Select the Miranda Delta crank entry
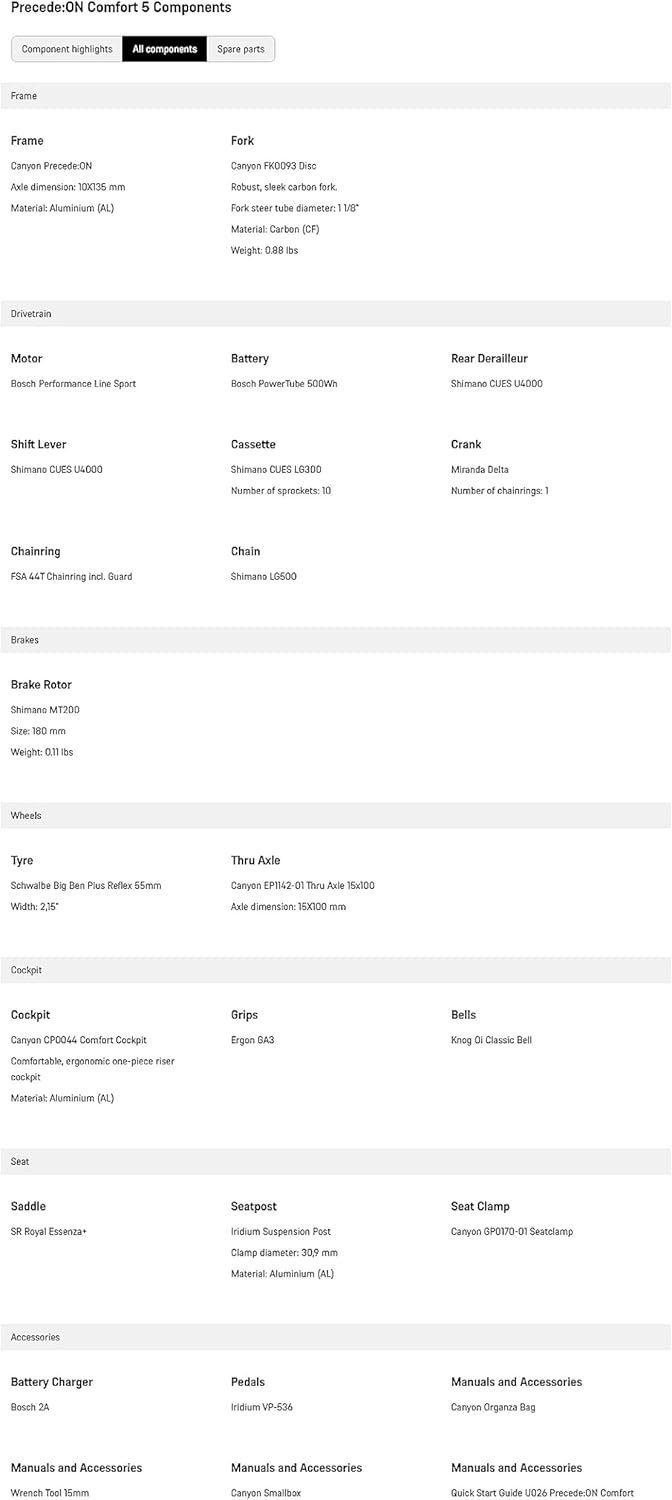The width and height of the screenshot is (672, 1500). tap(480, 470)
